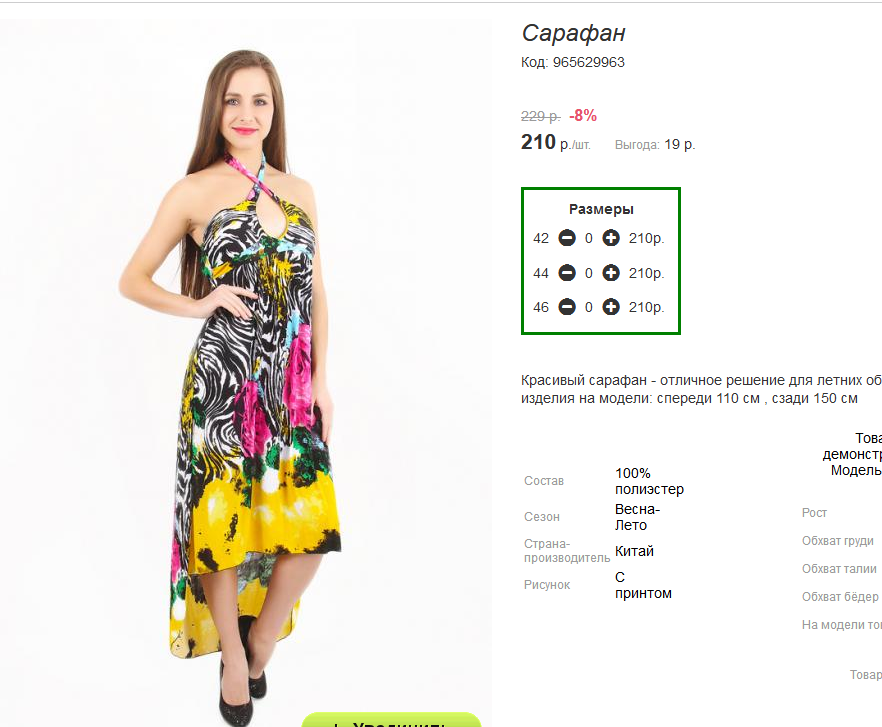Click the quantity value for size 44
Screen dimensions: 882x727
click(x=589, y=273)
